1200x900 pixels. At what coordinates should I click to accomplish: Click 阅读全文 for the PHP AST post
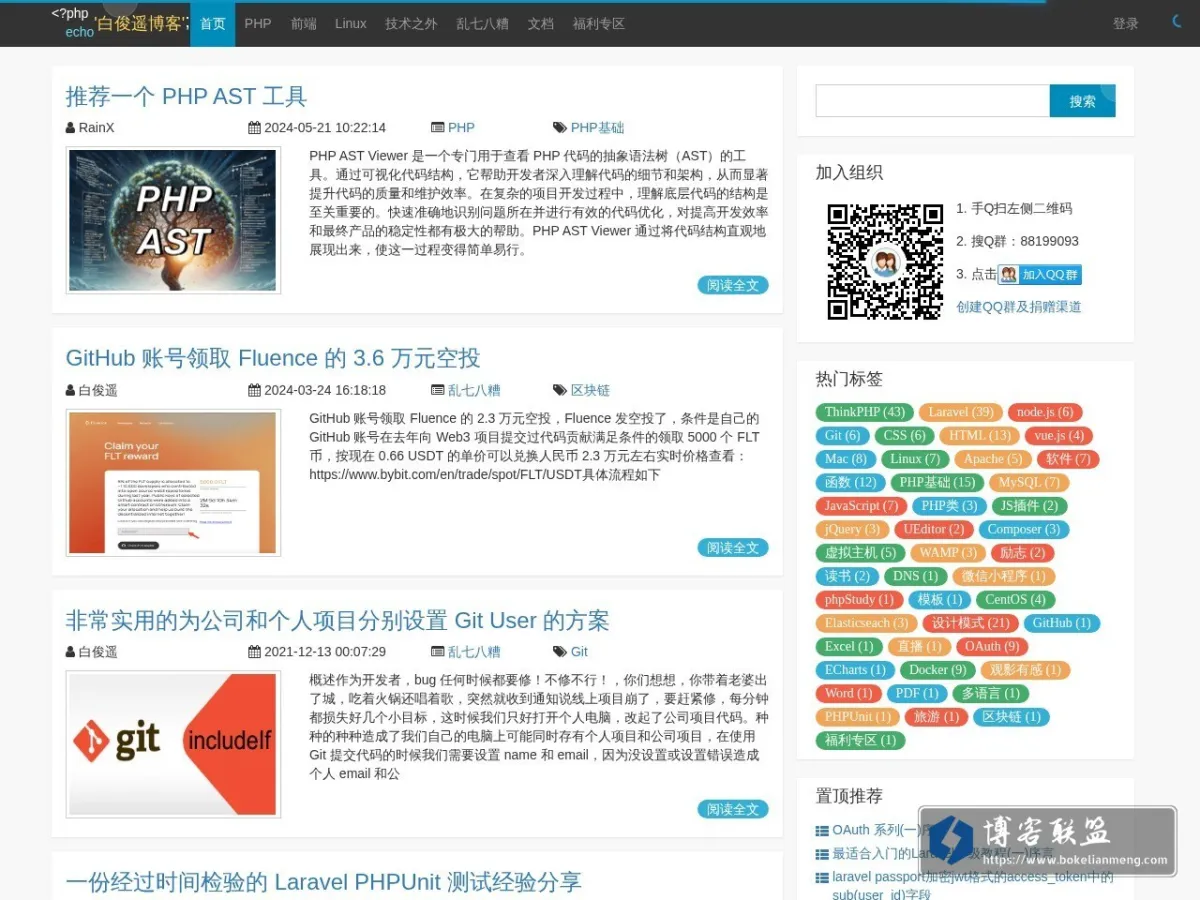tap(733, 285)
